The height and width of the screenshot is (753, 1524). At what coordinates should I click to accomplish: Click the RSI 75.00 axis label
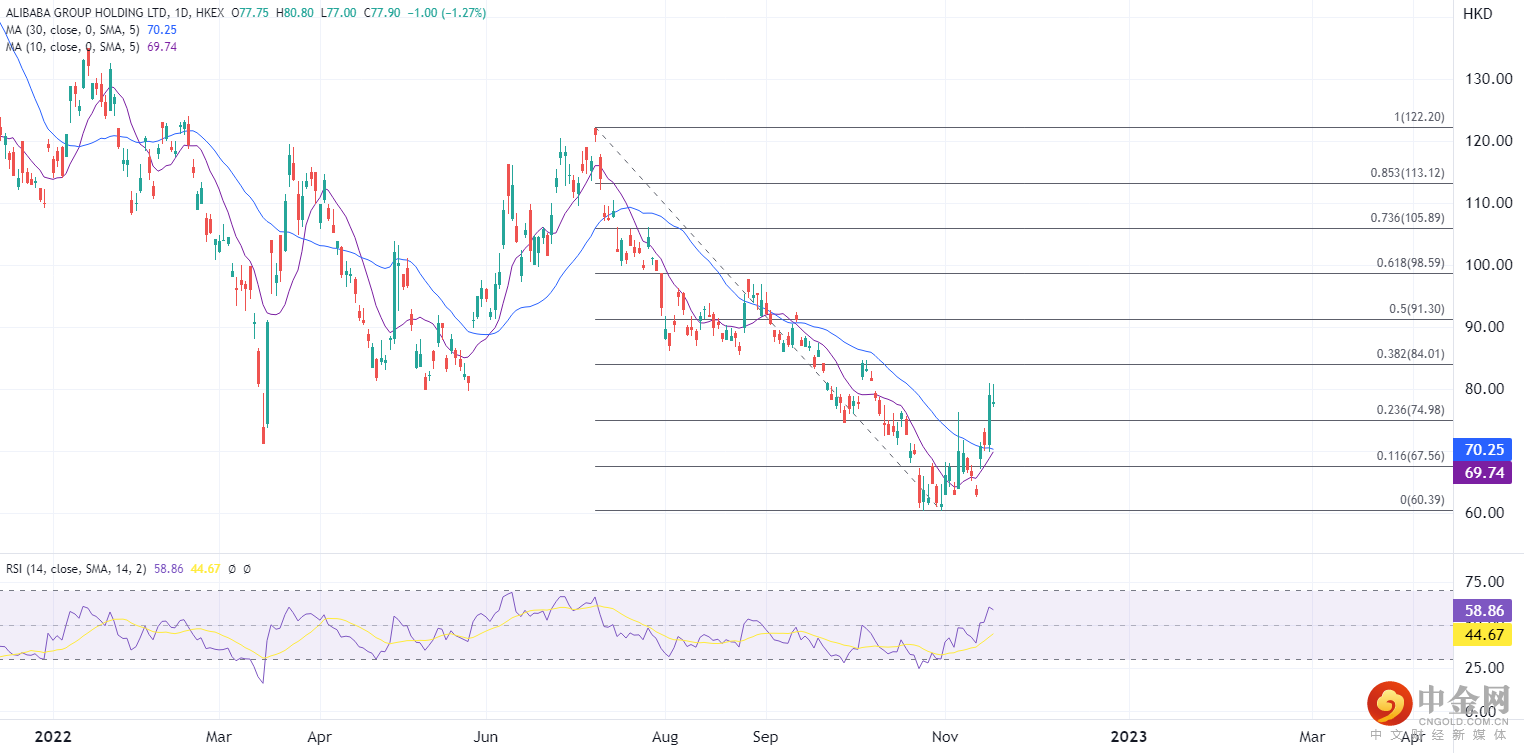pyautogui.click(x=1483, y=582)
